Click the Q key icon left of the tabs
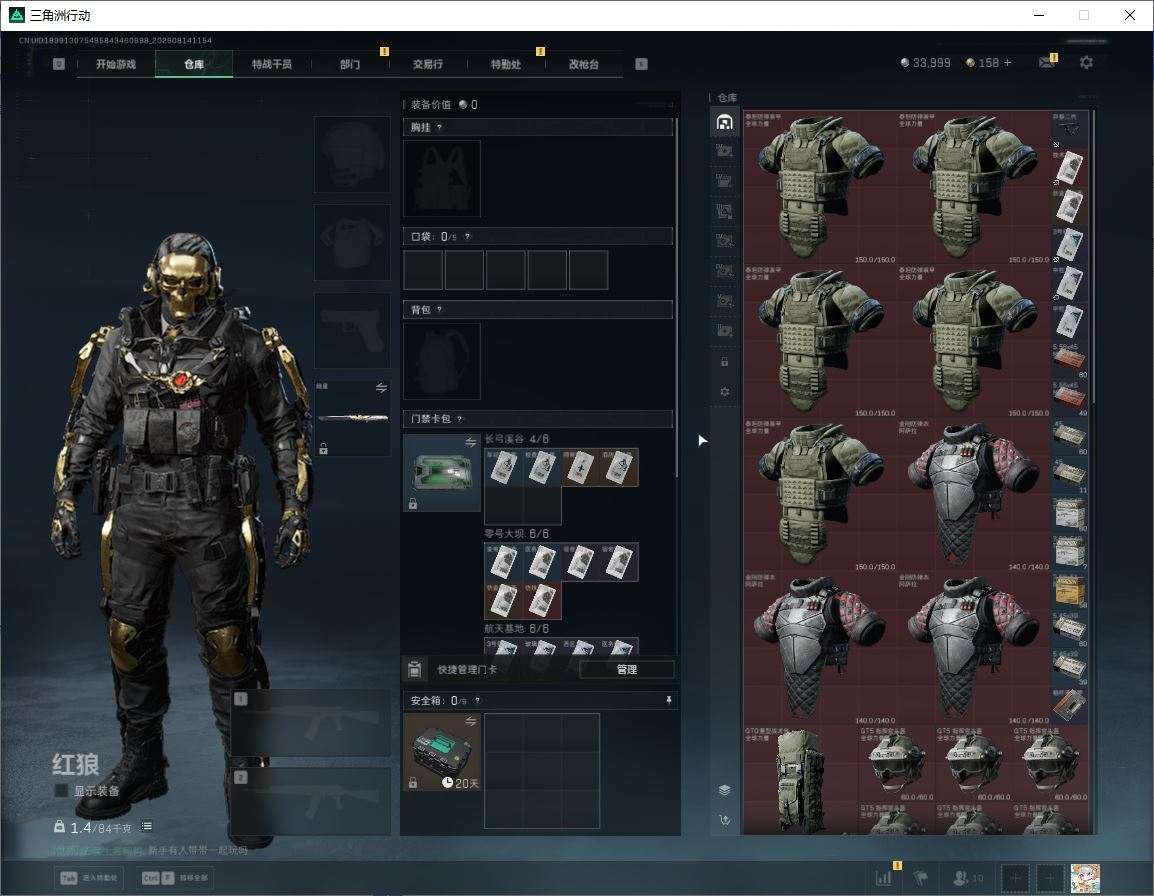The height and width of the screenshot is (896, 1154). pyautogui.click(x=59, y=64)
